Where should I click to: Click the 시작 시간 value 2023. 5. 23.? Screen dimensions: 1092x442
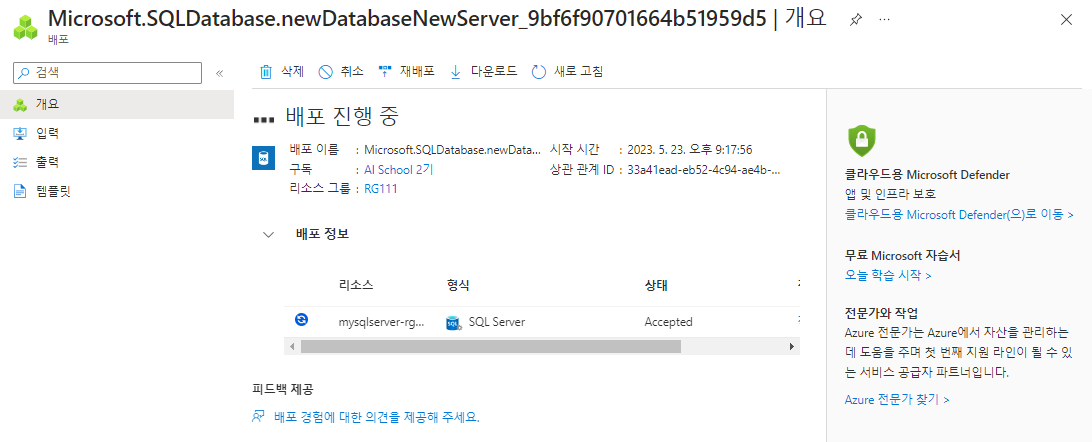[689, 150]
